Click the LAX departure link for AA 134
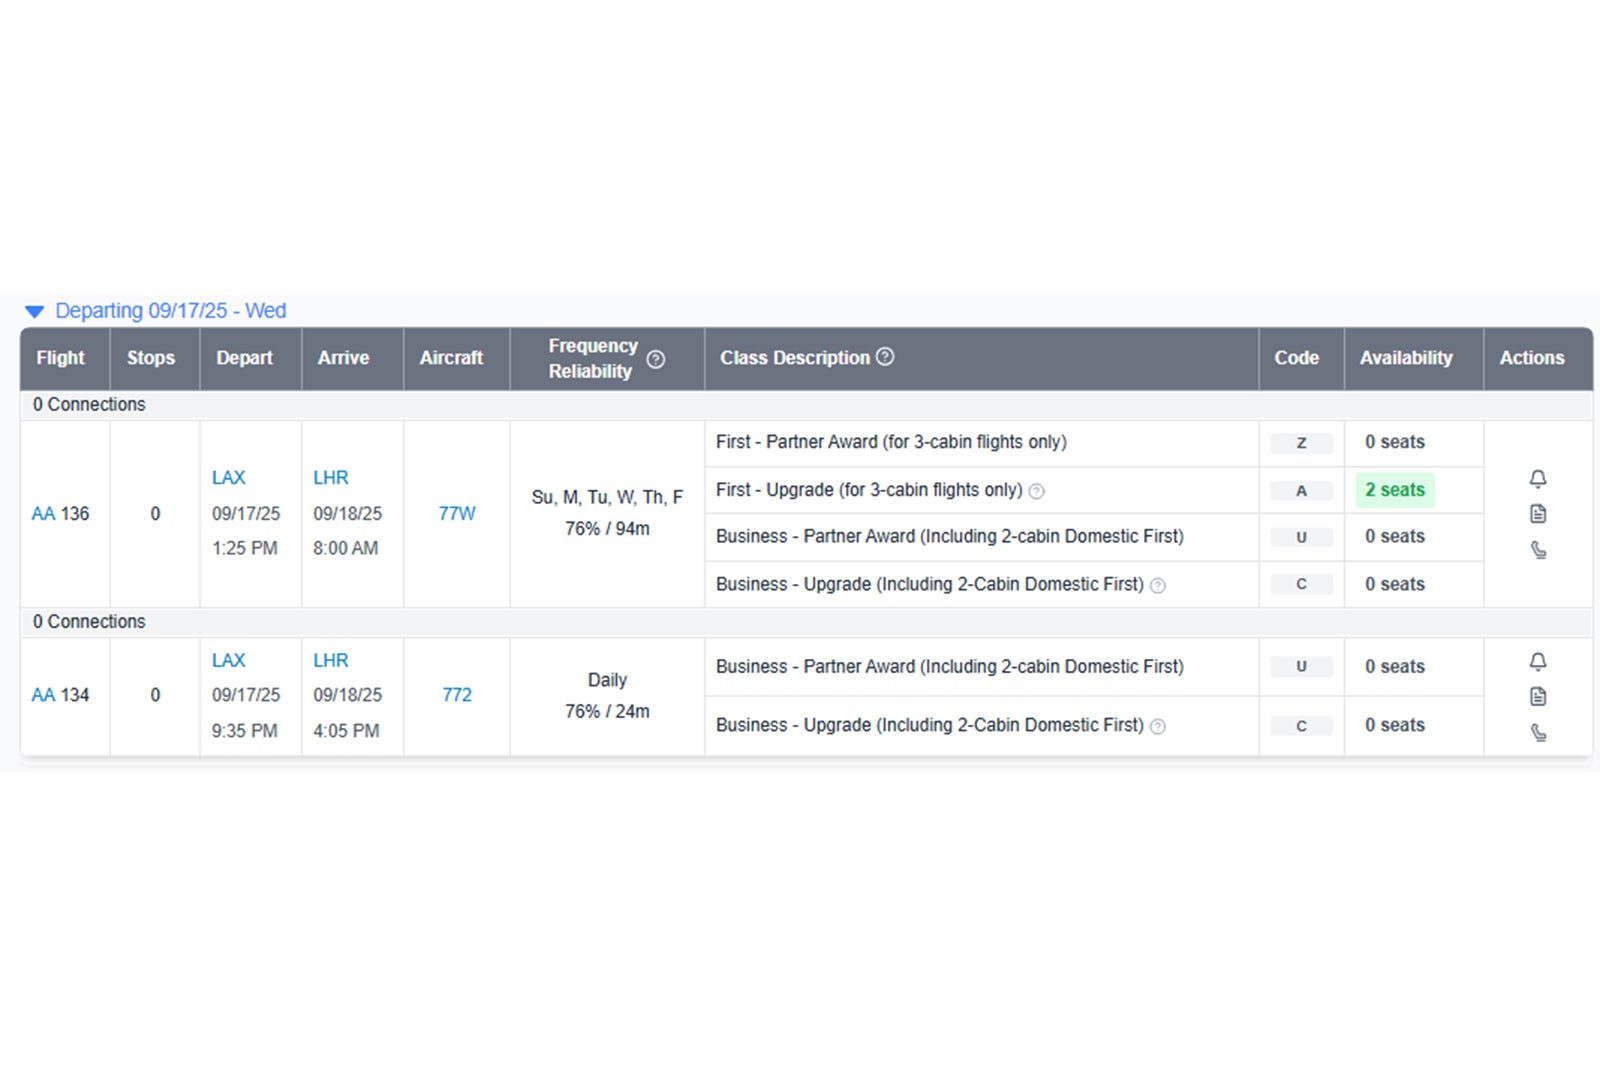 [x=229, y=661]
